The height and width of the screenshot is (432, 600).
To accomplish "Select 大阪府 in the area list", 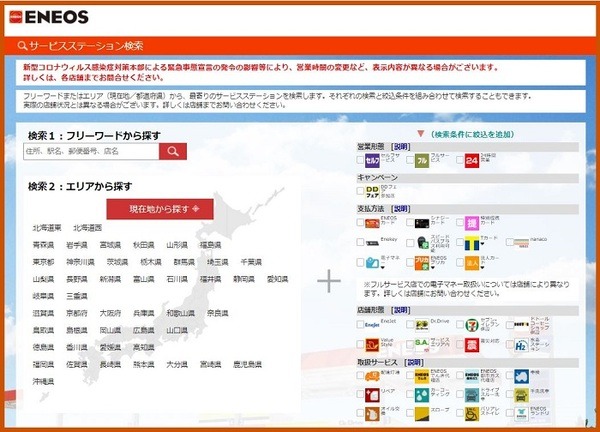I will coord(110,313).
